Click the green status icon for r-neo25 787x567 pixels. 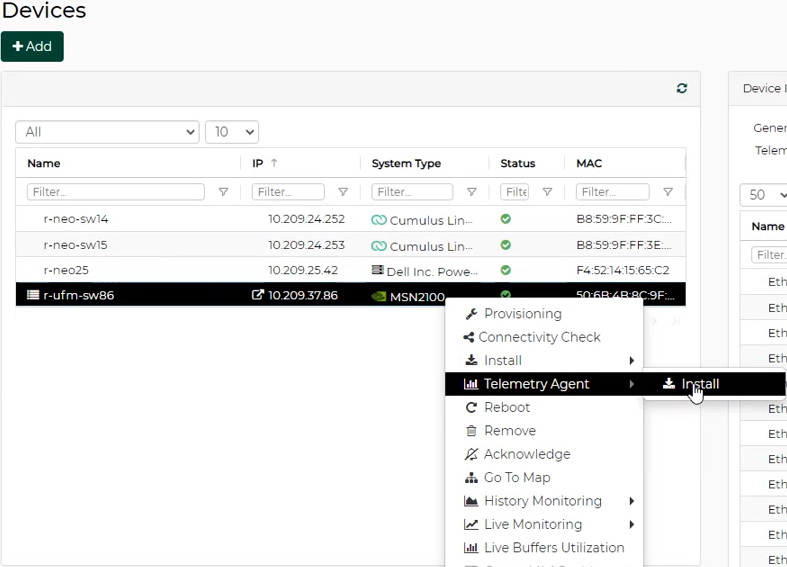(x=506, y=270)
